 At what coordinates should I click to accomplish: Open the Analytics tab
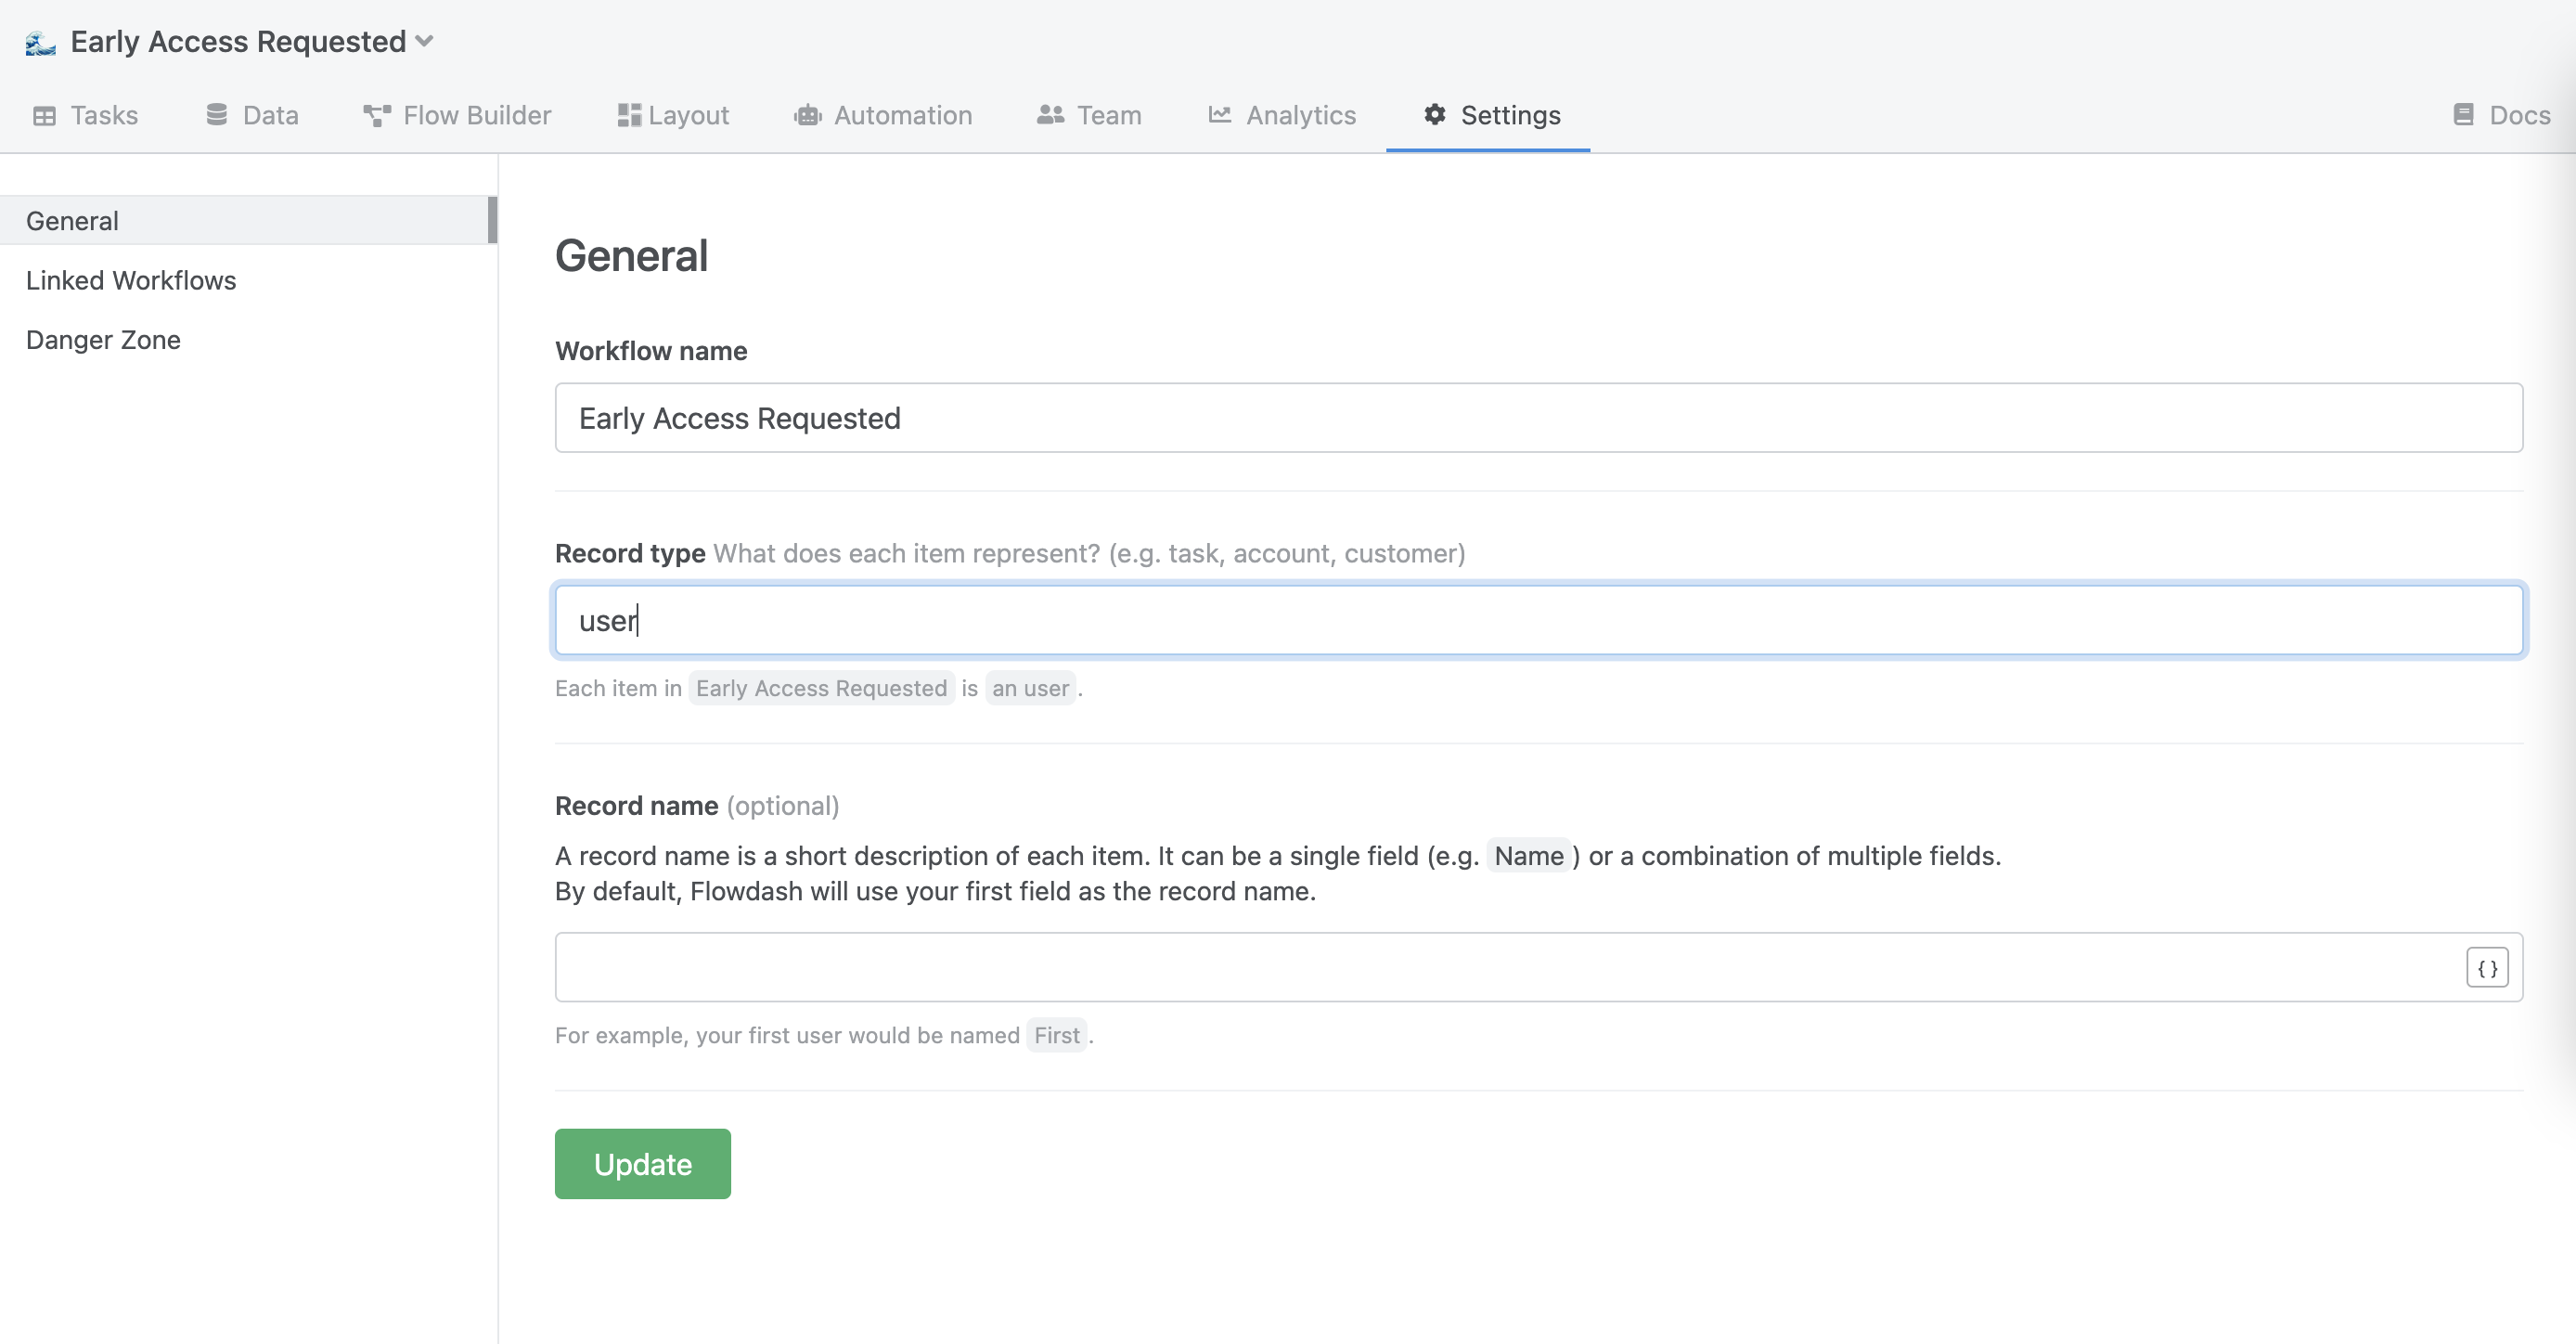pyautogui.click(x=1282, y=116)
